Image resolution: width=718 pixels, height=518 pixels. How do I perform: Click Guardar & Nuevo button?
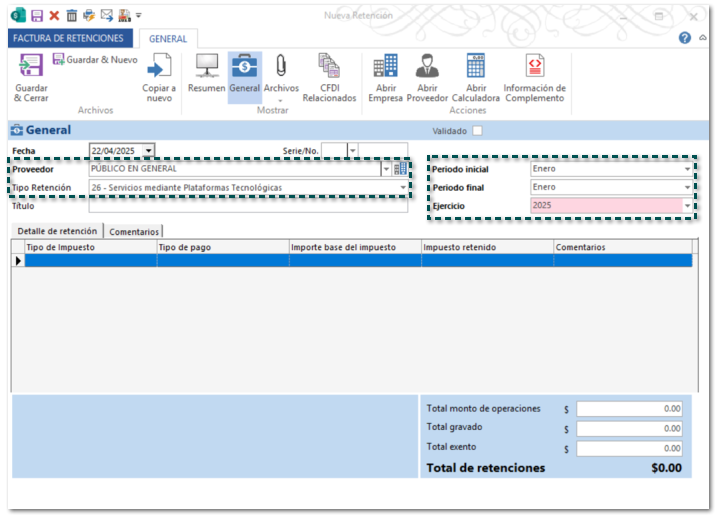[95, 60]
